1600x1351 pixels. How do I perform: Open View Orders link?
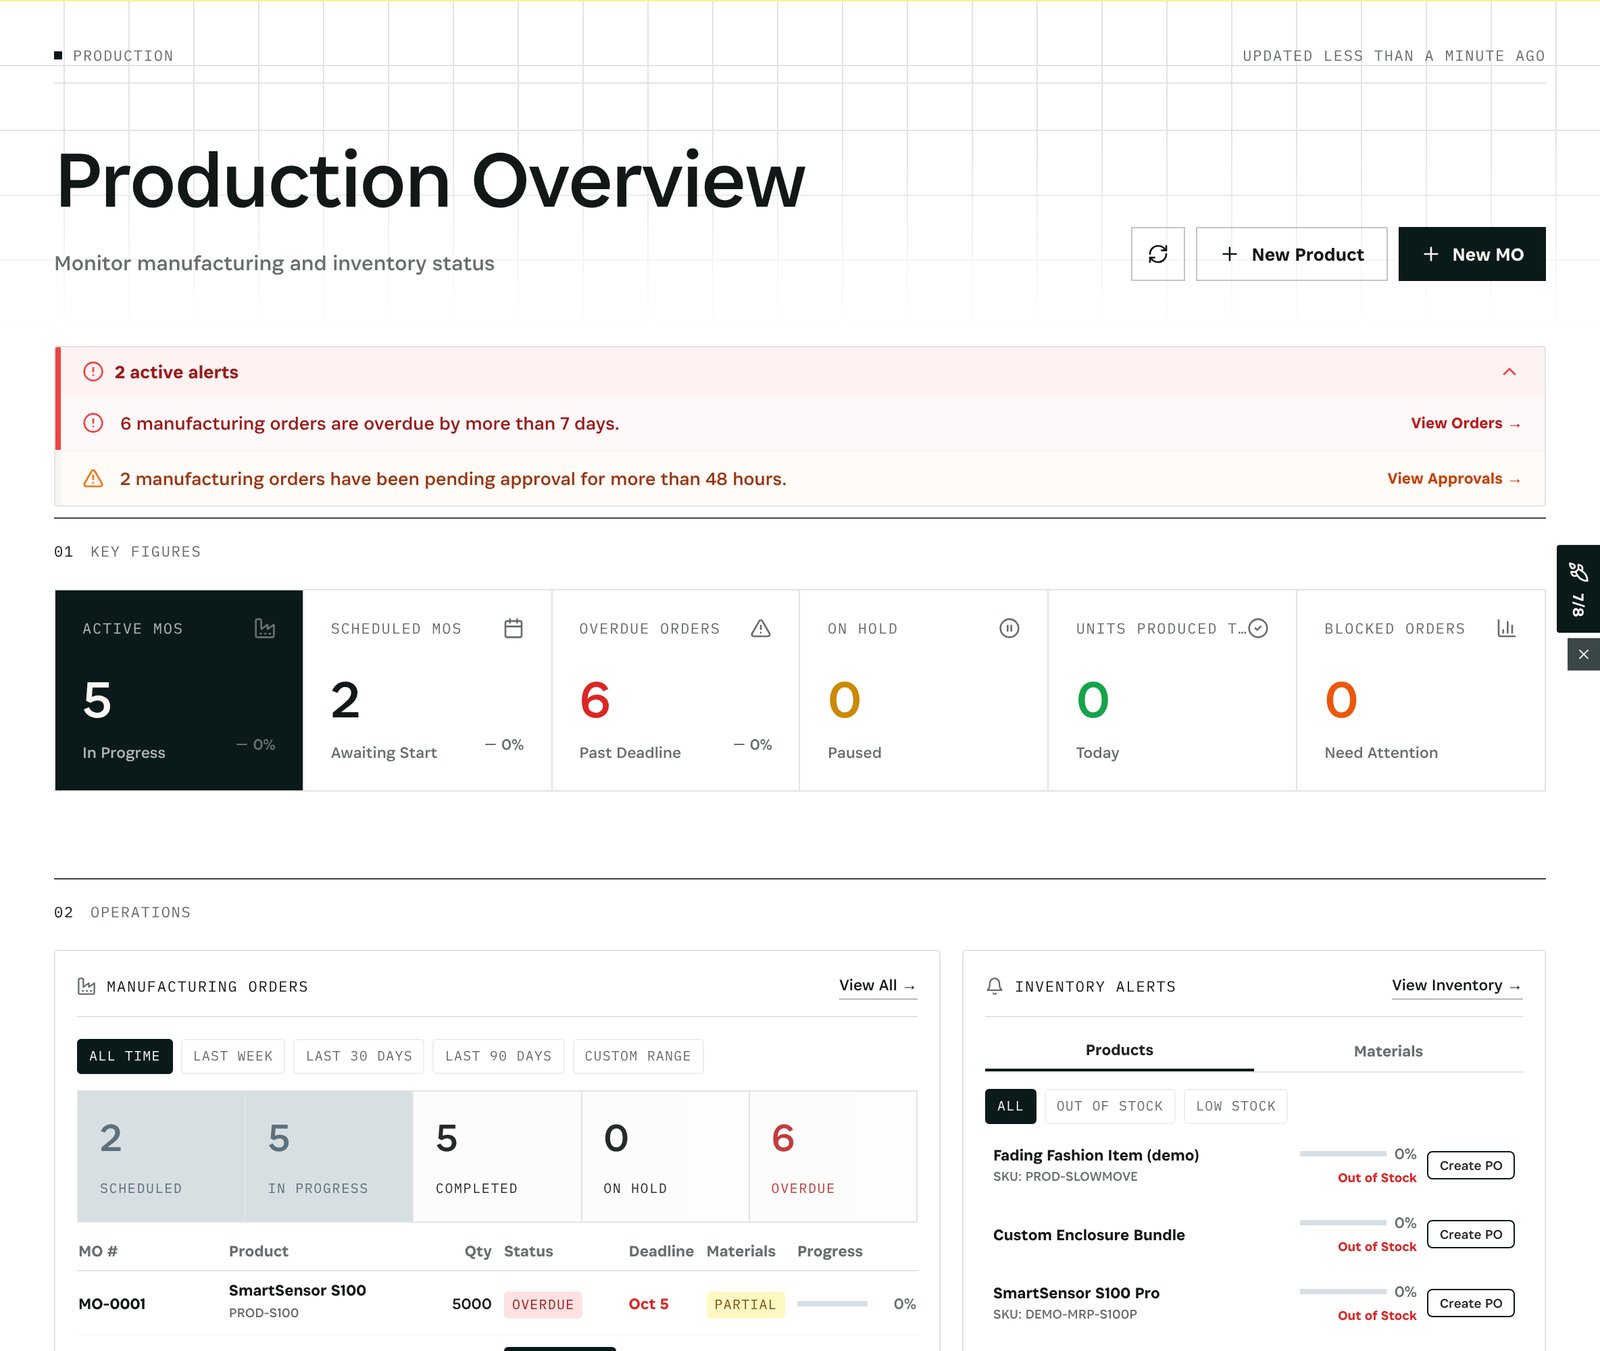pyautogui.click(x=1465, y=423)
